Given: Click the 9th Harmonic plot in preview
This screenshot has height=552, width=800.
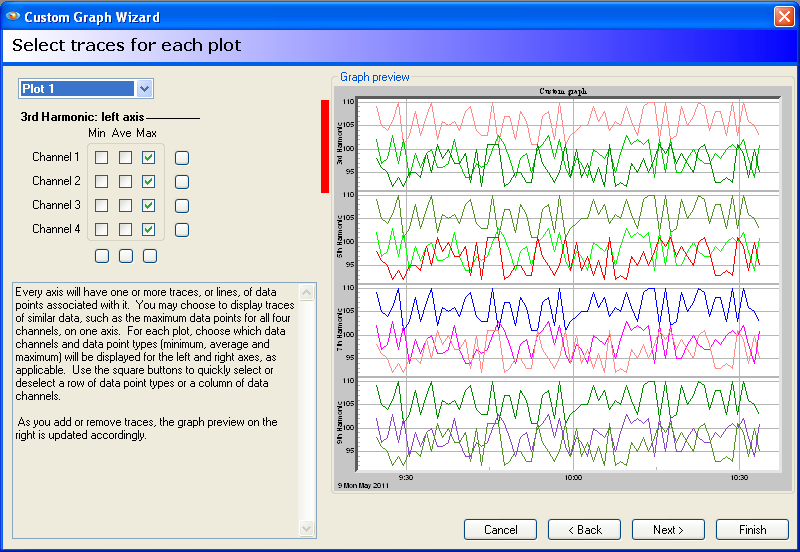Looking at the screenshot, I should pos(568,424).
